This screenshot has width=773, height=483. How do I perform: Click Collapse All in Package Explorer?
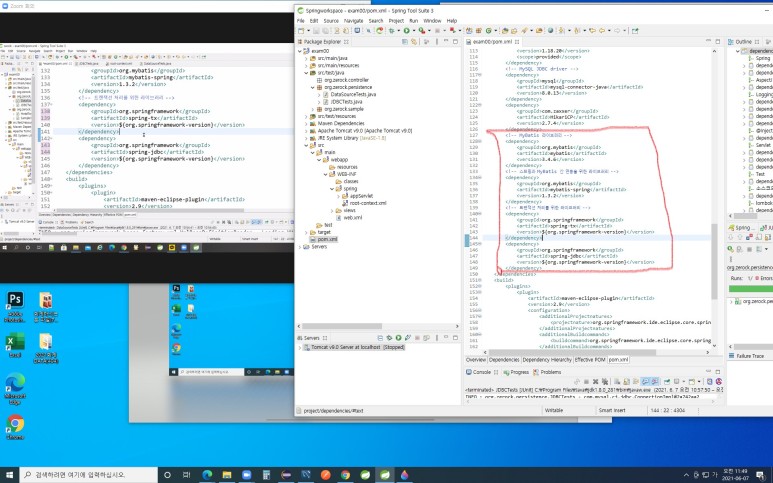405,42
